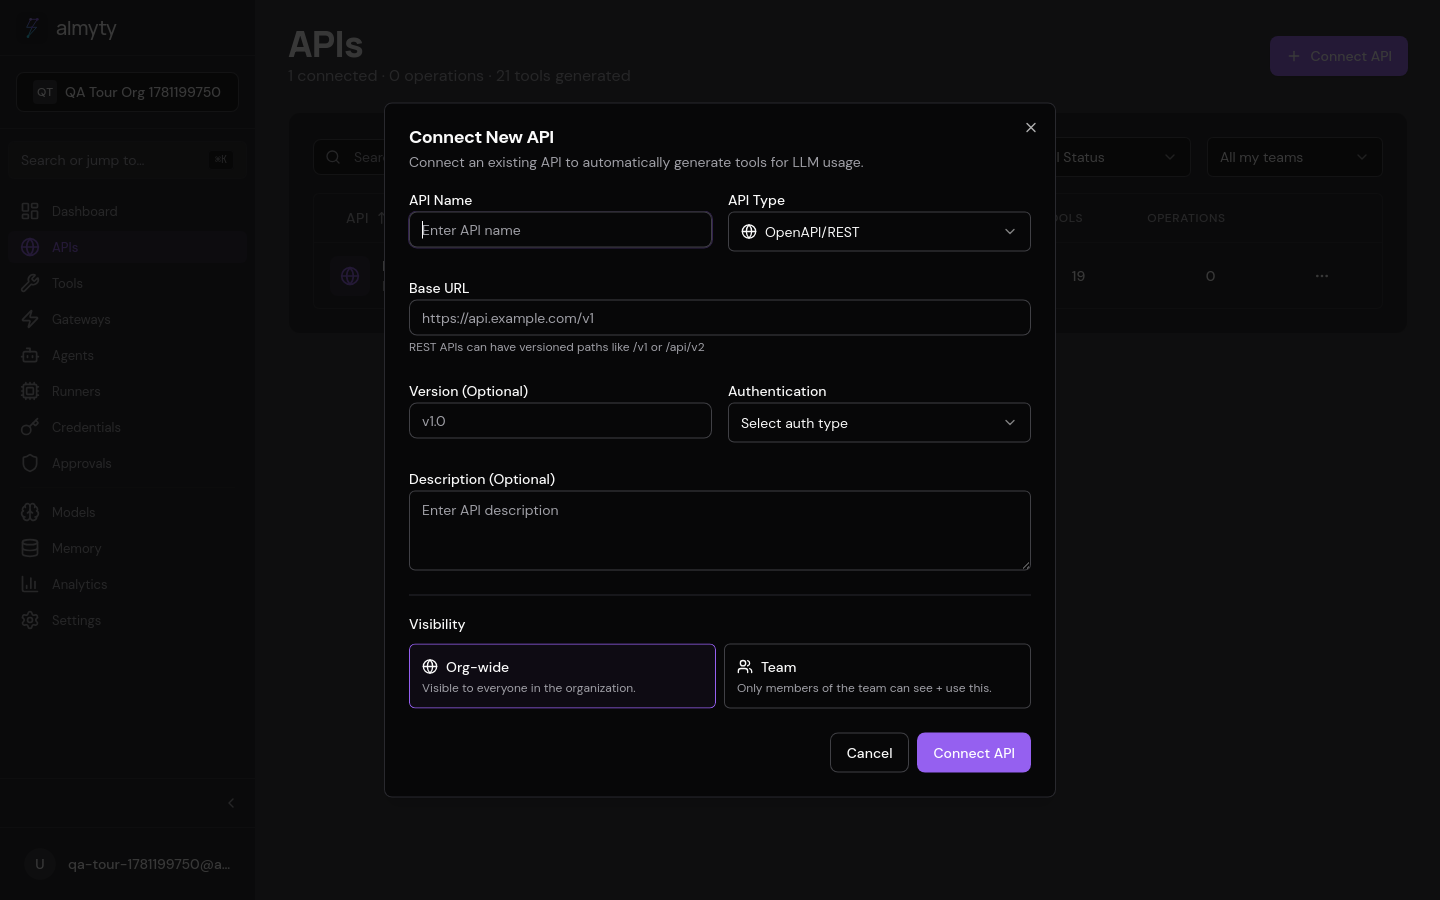Screen dimensions: 1440x900
Task: Open Agents in the sidebar
Action: pos(127,355)
